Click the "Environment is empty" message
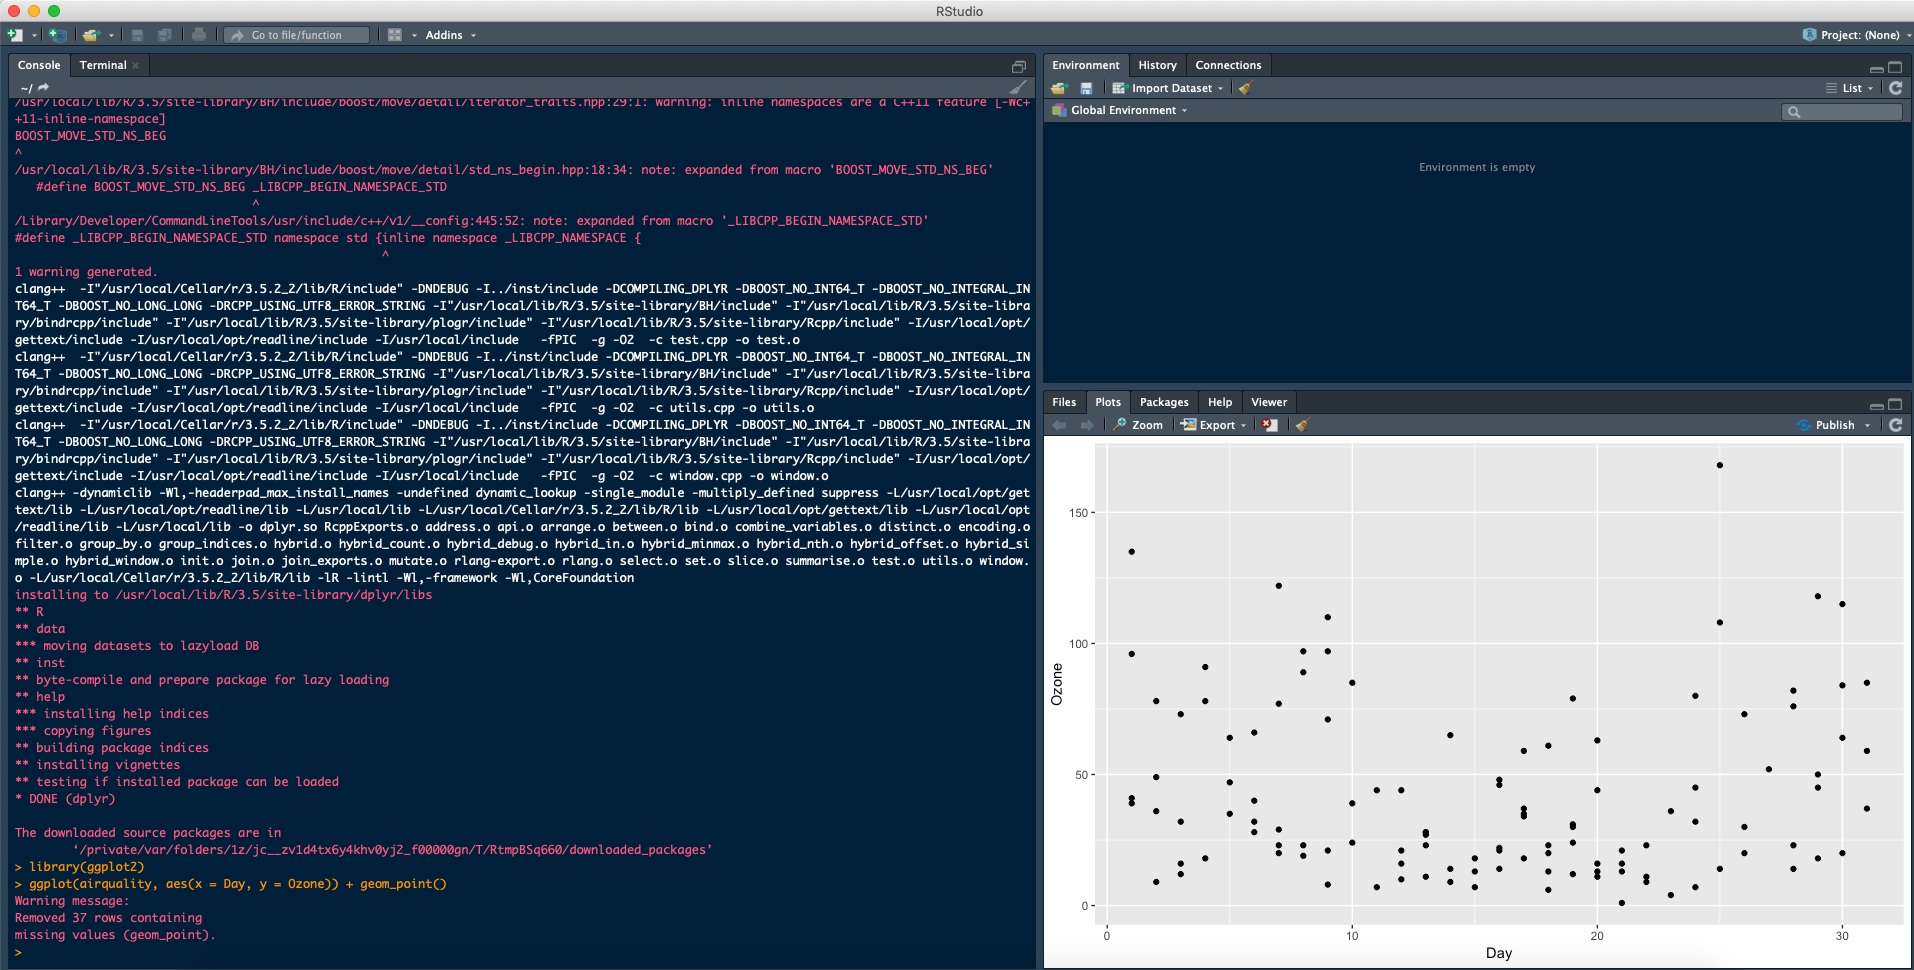The width and height of the screenshot is (1914, 970). pos(1476,167)
